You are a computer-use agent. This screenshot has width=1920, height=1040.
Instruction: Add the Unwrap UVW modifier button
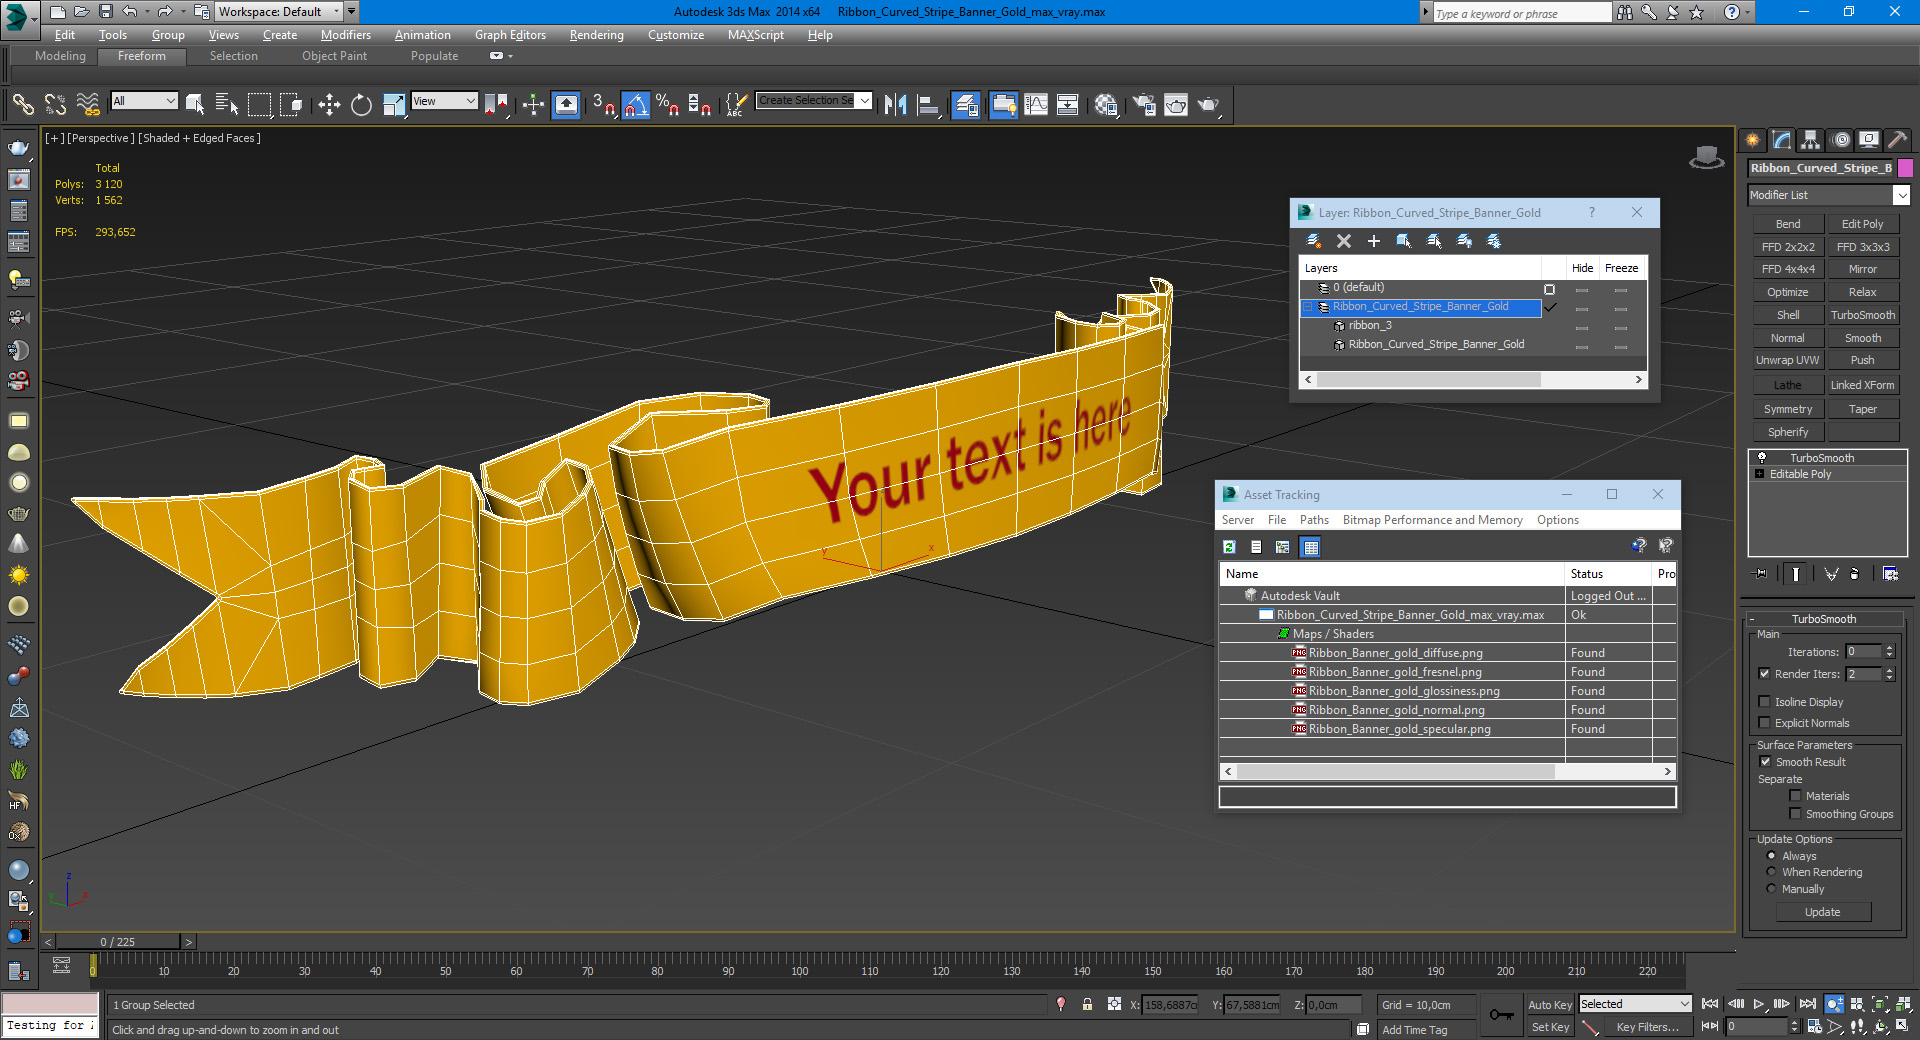coord(1787,360)
